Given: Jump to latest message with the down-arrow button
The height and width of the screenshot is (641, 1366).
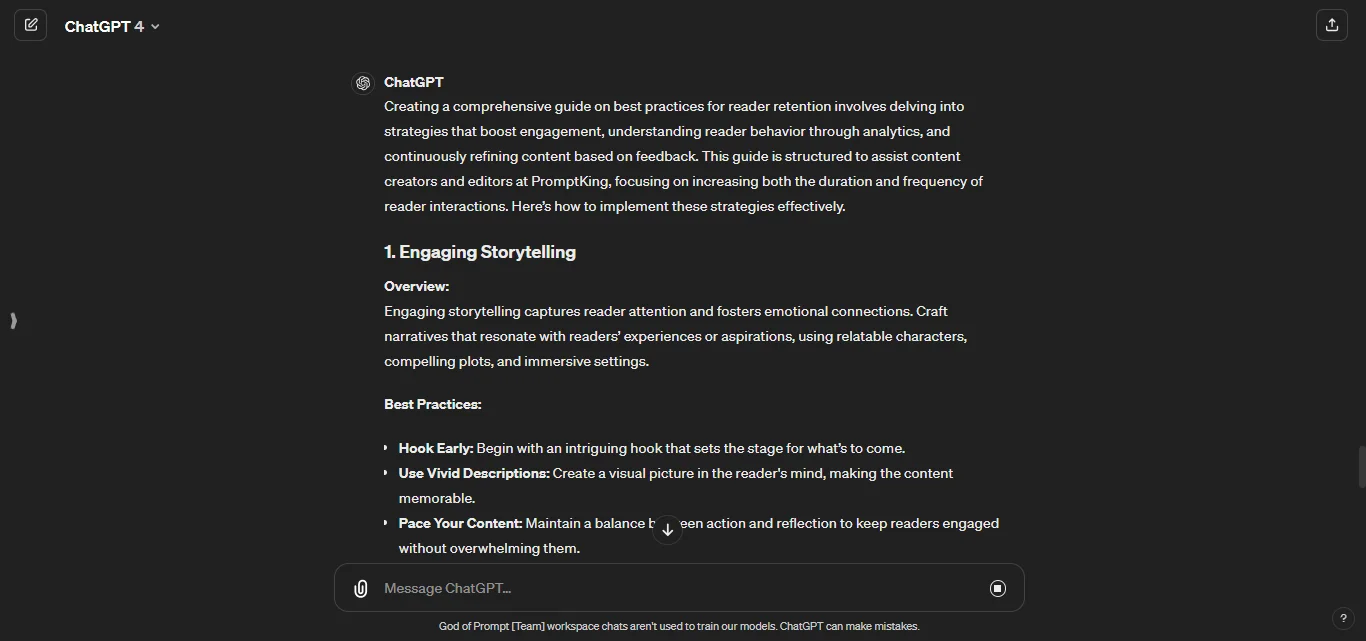Looking at the screenshot, I should click(x=667, y=528).
